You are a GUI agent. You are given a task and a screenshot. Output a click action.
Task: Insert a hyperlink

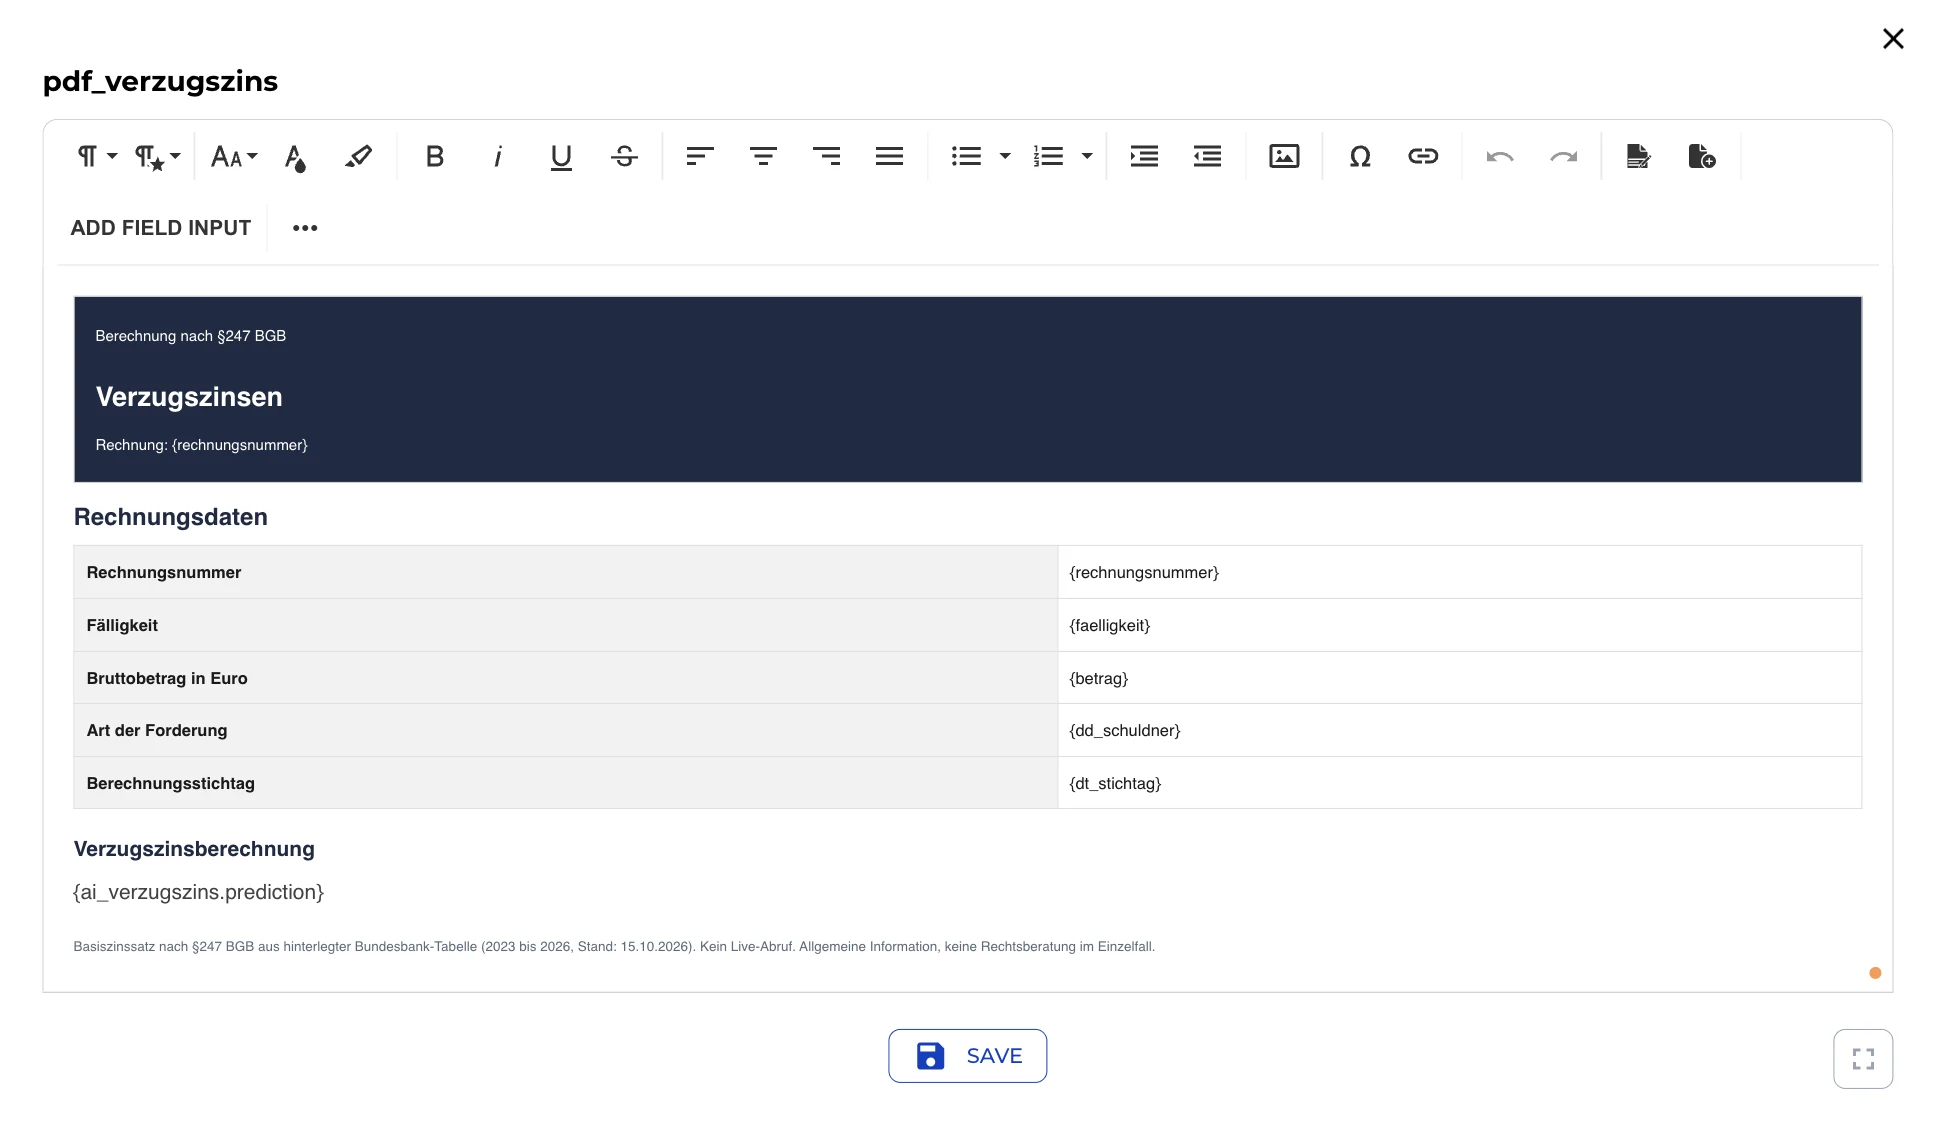[1423, 156]
